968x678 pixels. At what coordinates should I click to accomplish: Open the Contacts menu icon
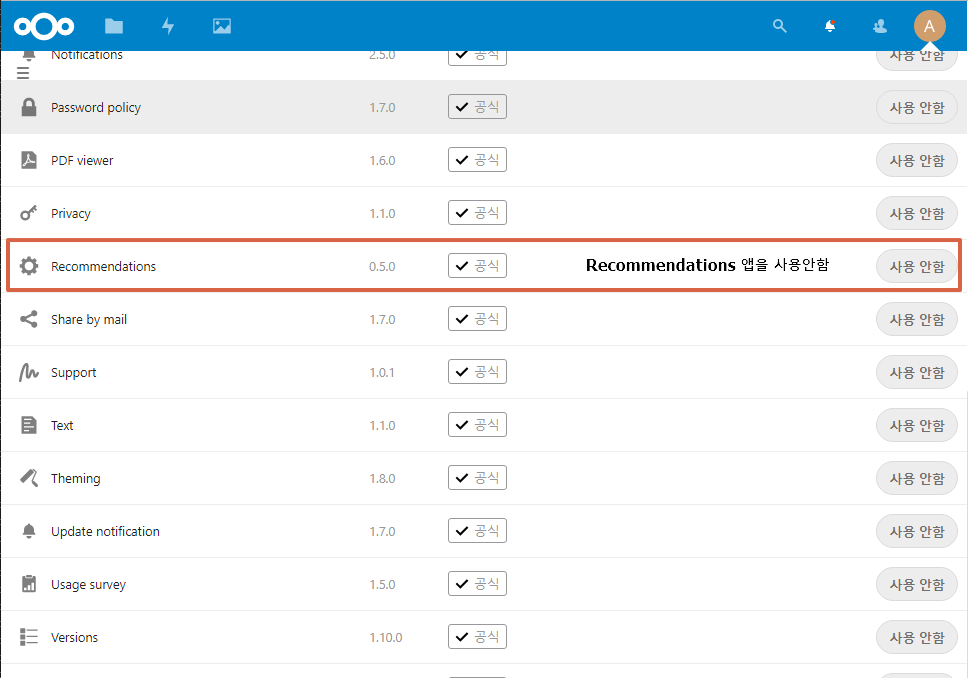pos(880,26)
